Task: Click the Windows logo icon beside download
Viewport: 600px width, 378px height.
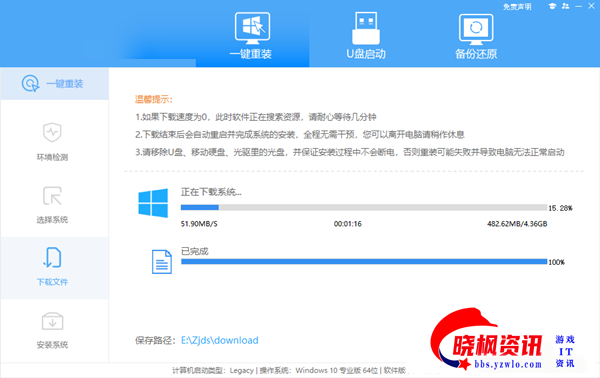Action: pyautogui.click(x=153, y=203)
